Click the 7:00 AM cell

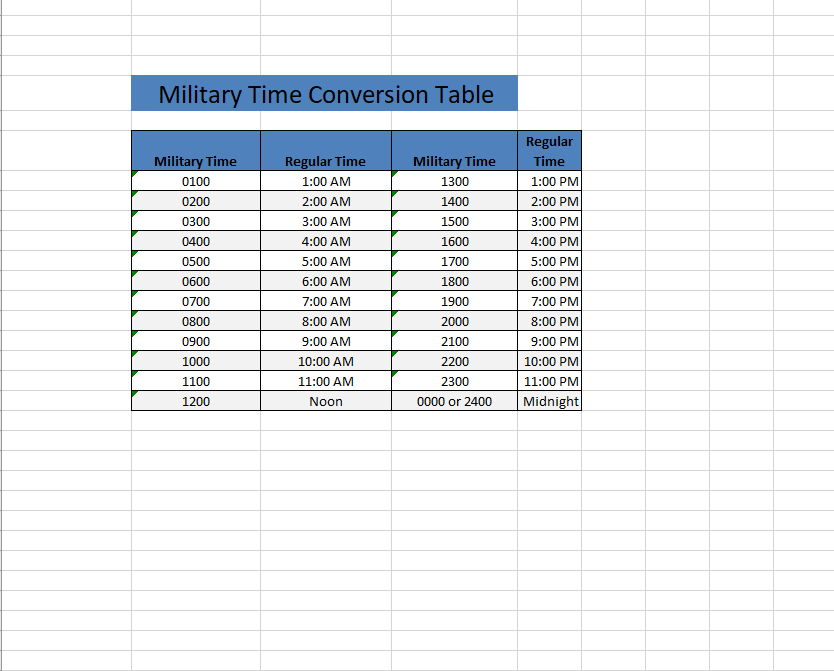click(326, 301)
